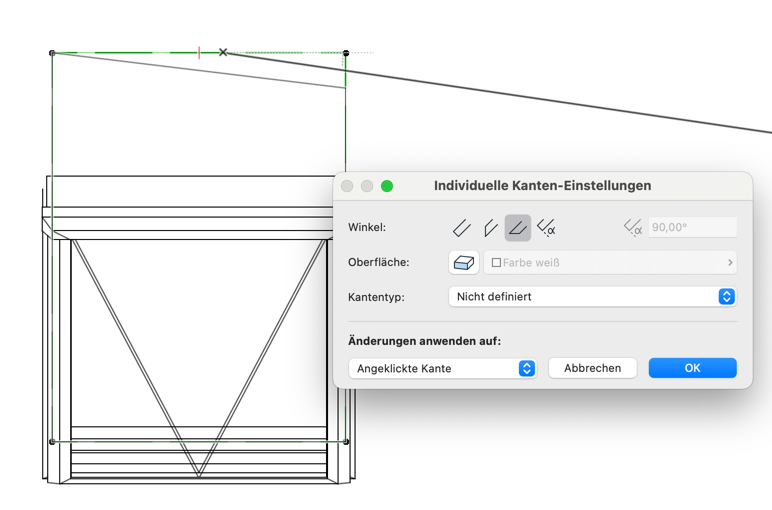Select the custom angle edge icon

(546, 228)
